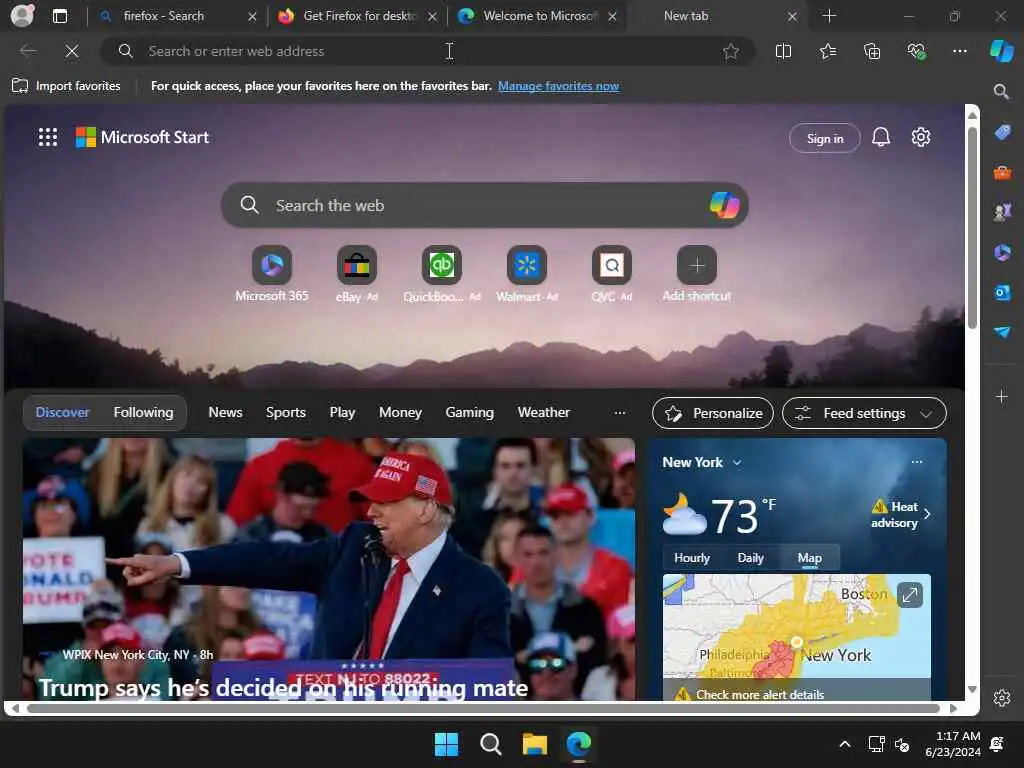Expand the Feed settings dropdown

(864, 413)
